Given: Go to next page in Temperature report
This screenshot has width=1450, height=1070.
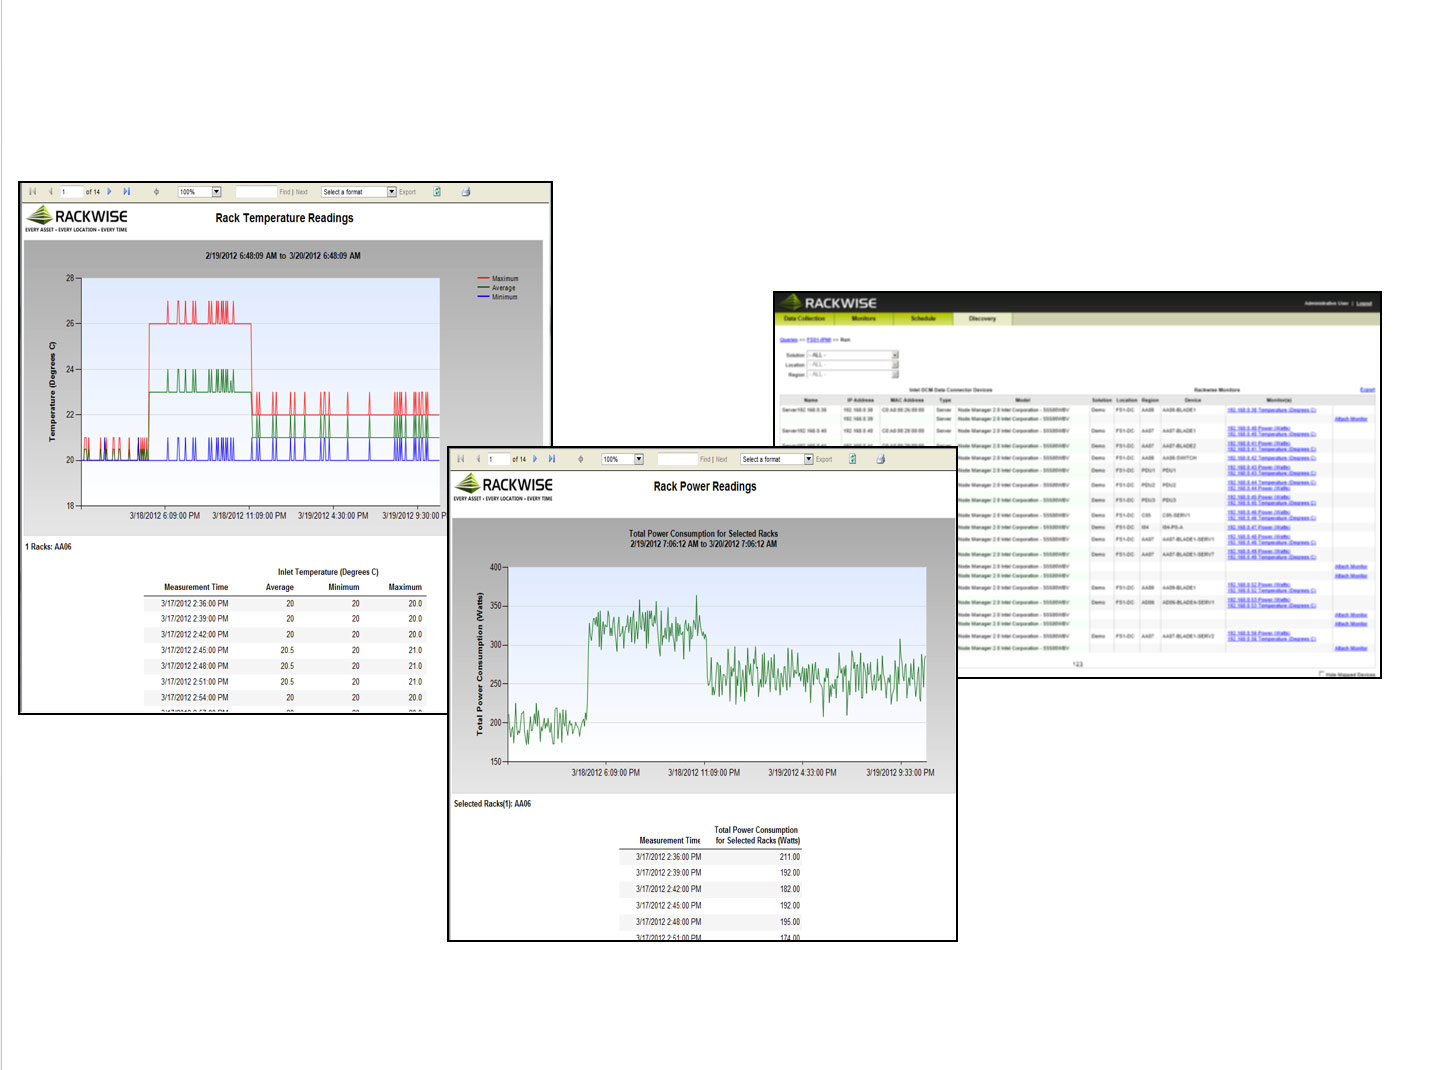Looking at the screenshot, I should (x=110, y=192).
